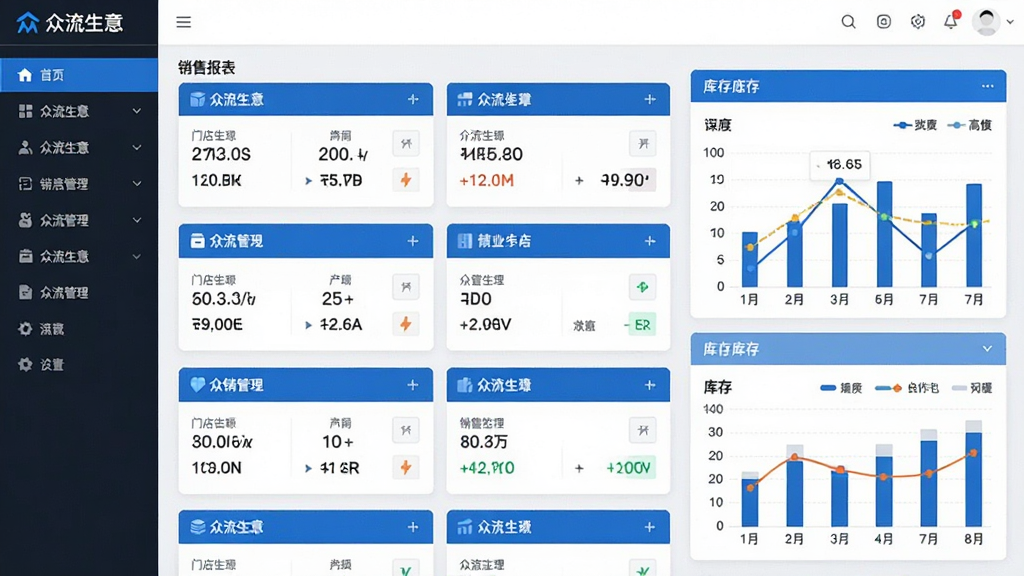The height and width of the screenshot is (576, 1024).
Task: Click the 3月 bar under the 16.65 tooltip
Action: [x=839, y=245]
